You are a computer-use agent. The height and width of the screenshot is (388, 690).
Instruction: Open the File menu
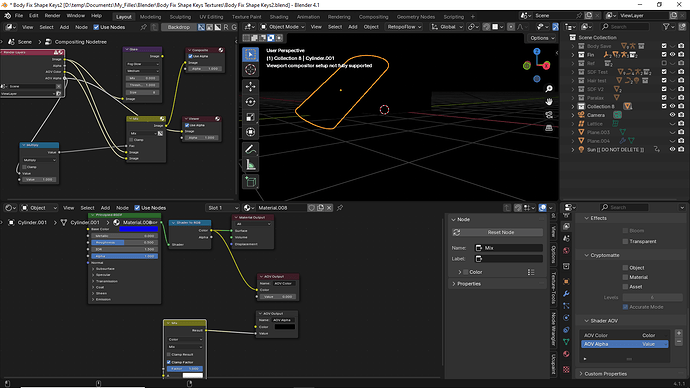click(x=19, y=16)
